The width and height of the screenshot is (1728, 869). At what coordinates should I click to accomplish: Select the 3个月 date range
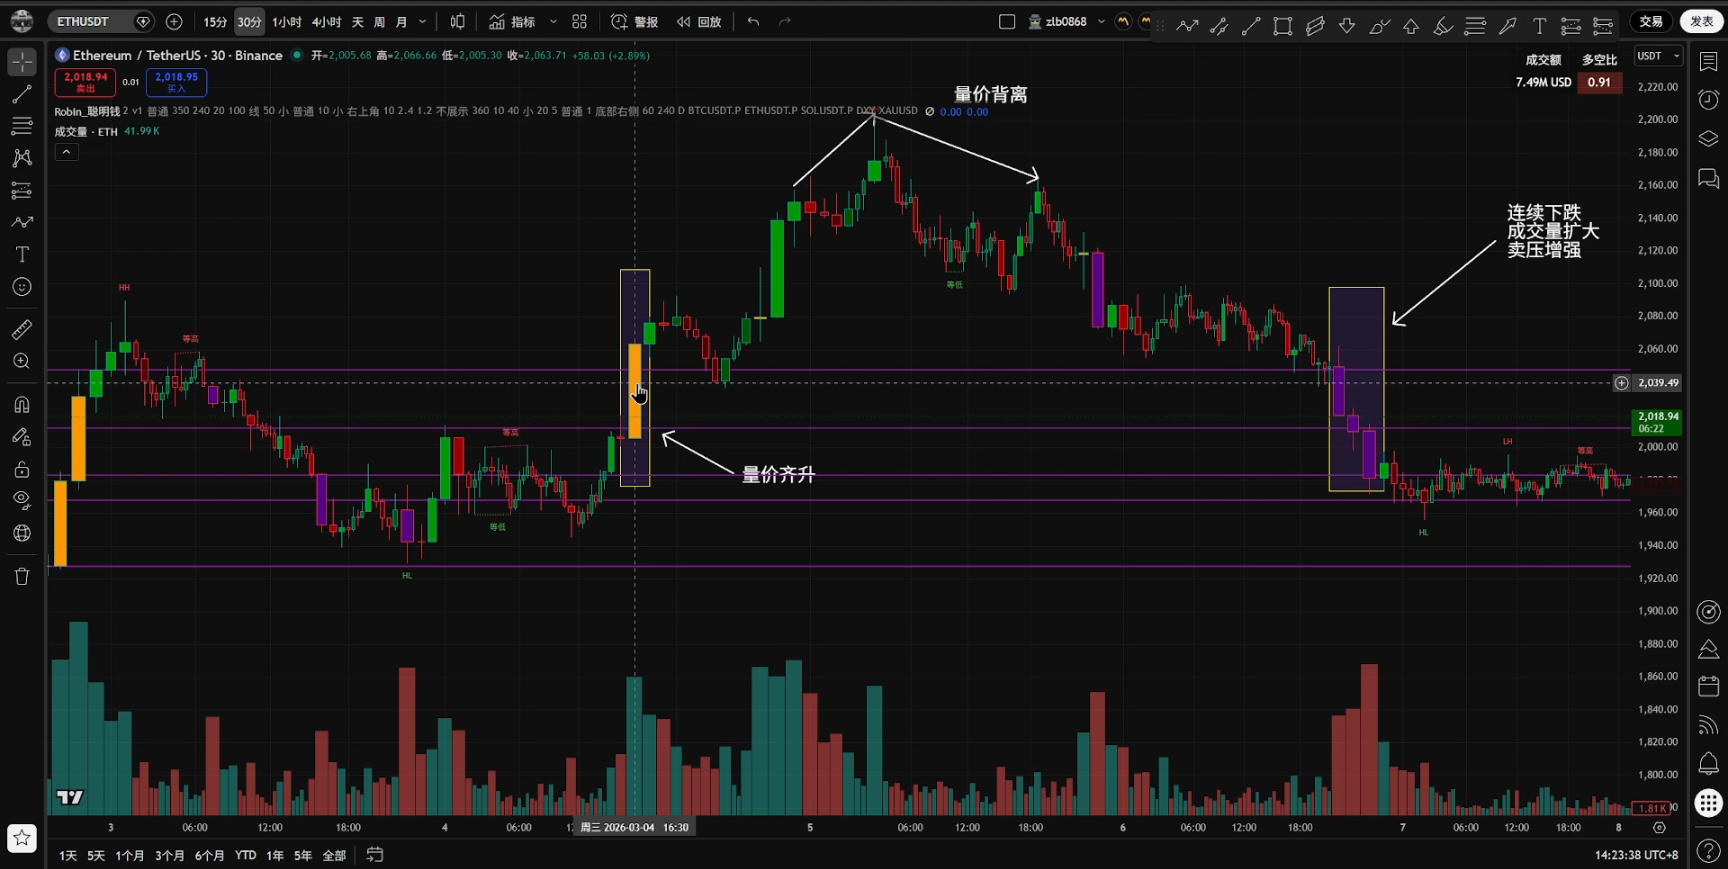coord(170,855)
